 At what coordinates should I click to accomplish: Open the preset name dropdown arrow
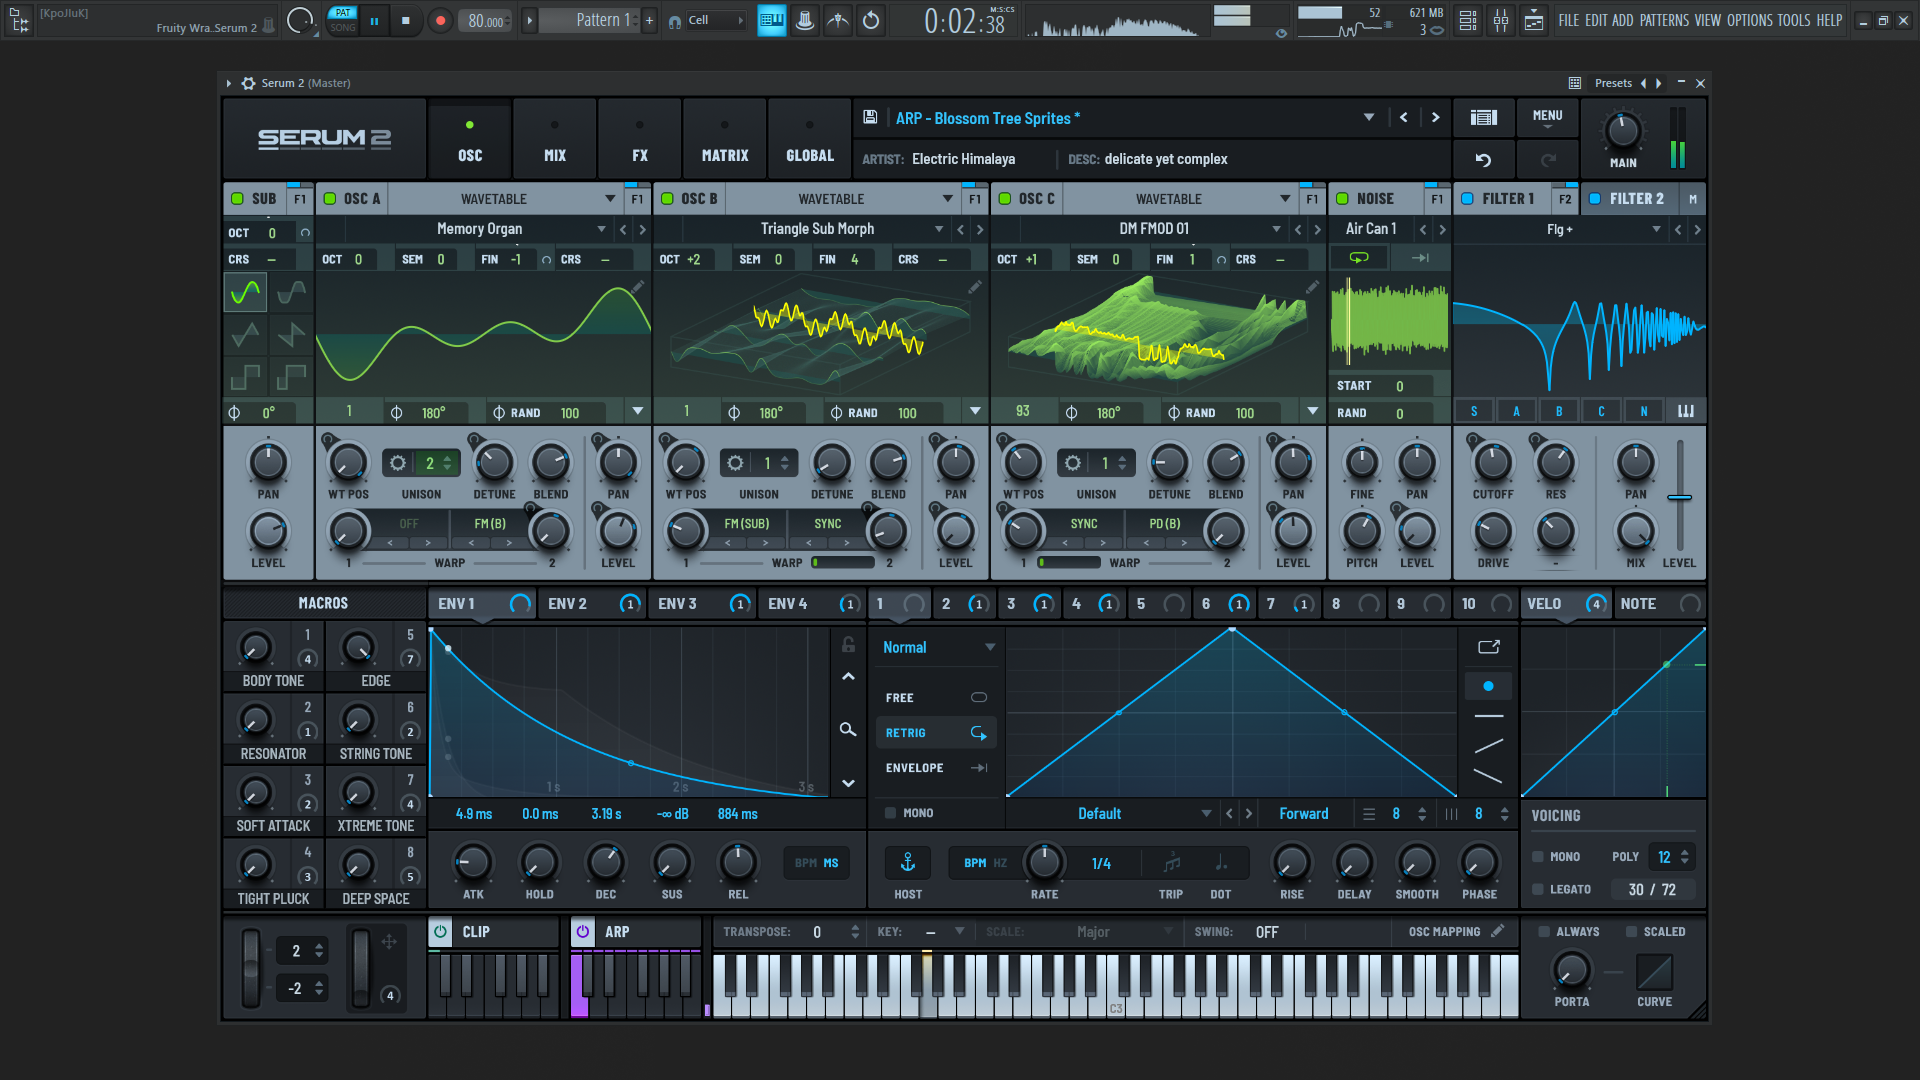[1368, 117]
